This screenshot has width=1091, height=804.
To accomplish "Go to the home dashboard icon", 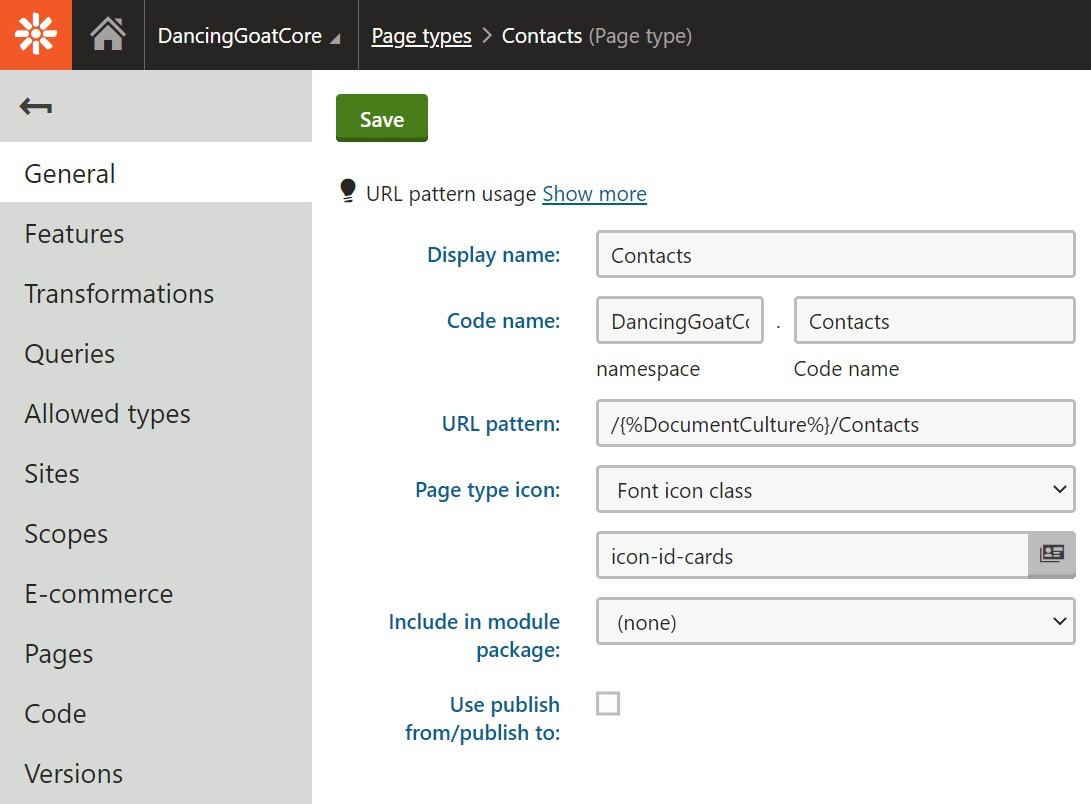I will [108, 35].
